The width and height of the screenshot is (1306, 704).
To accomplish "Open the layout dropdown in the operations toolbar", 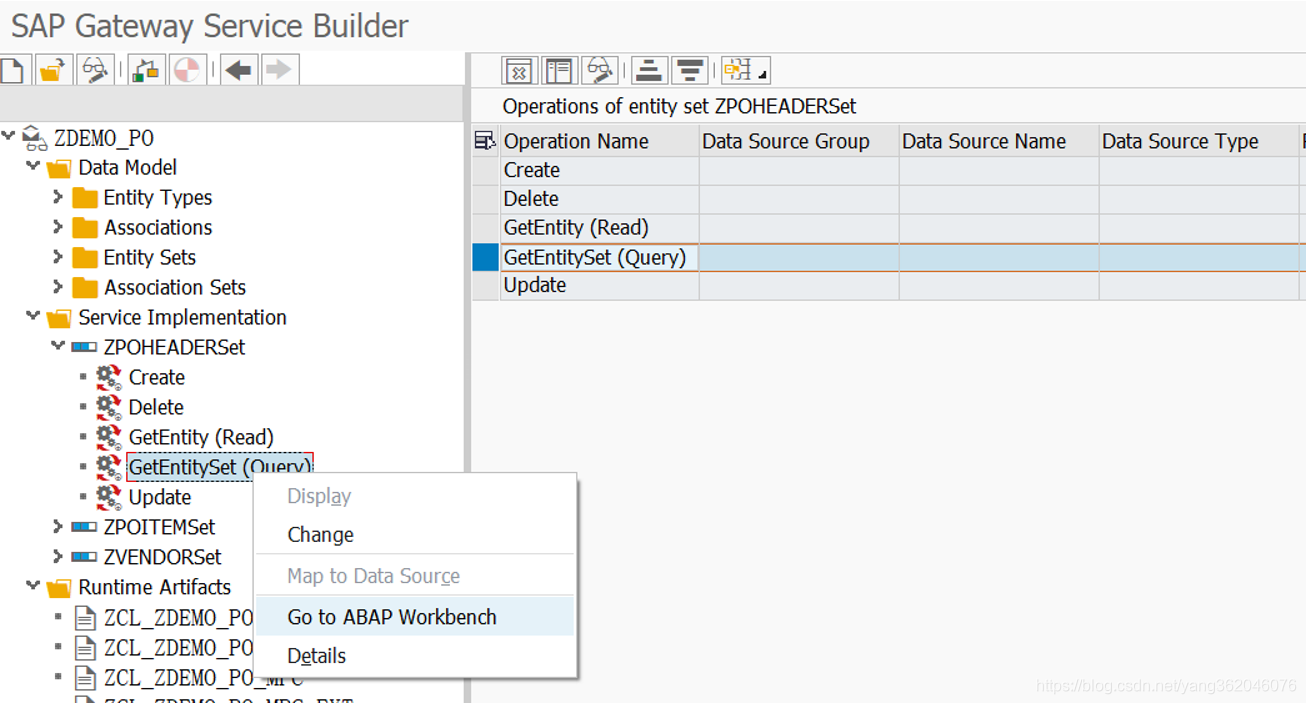I will (746, 70).
